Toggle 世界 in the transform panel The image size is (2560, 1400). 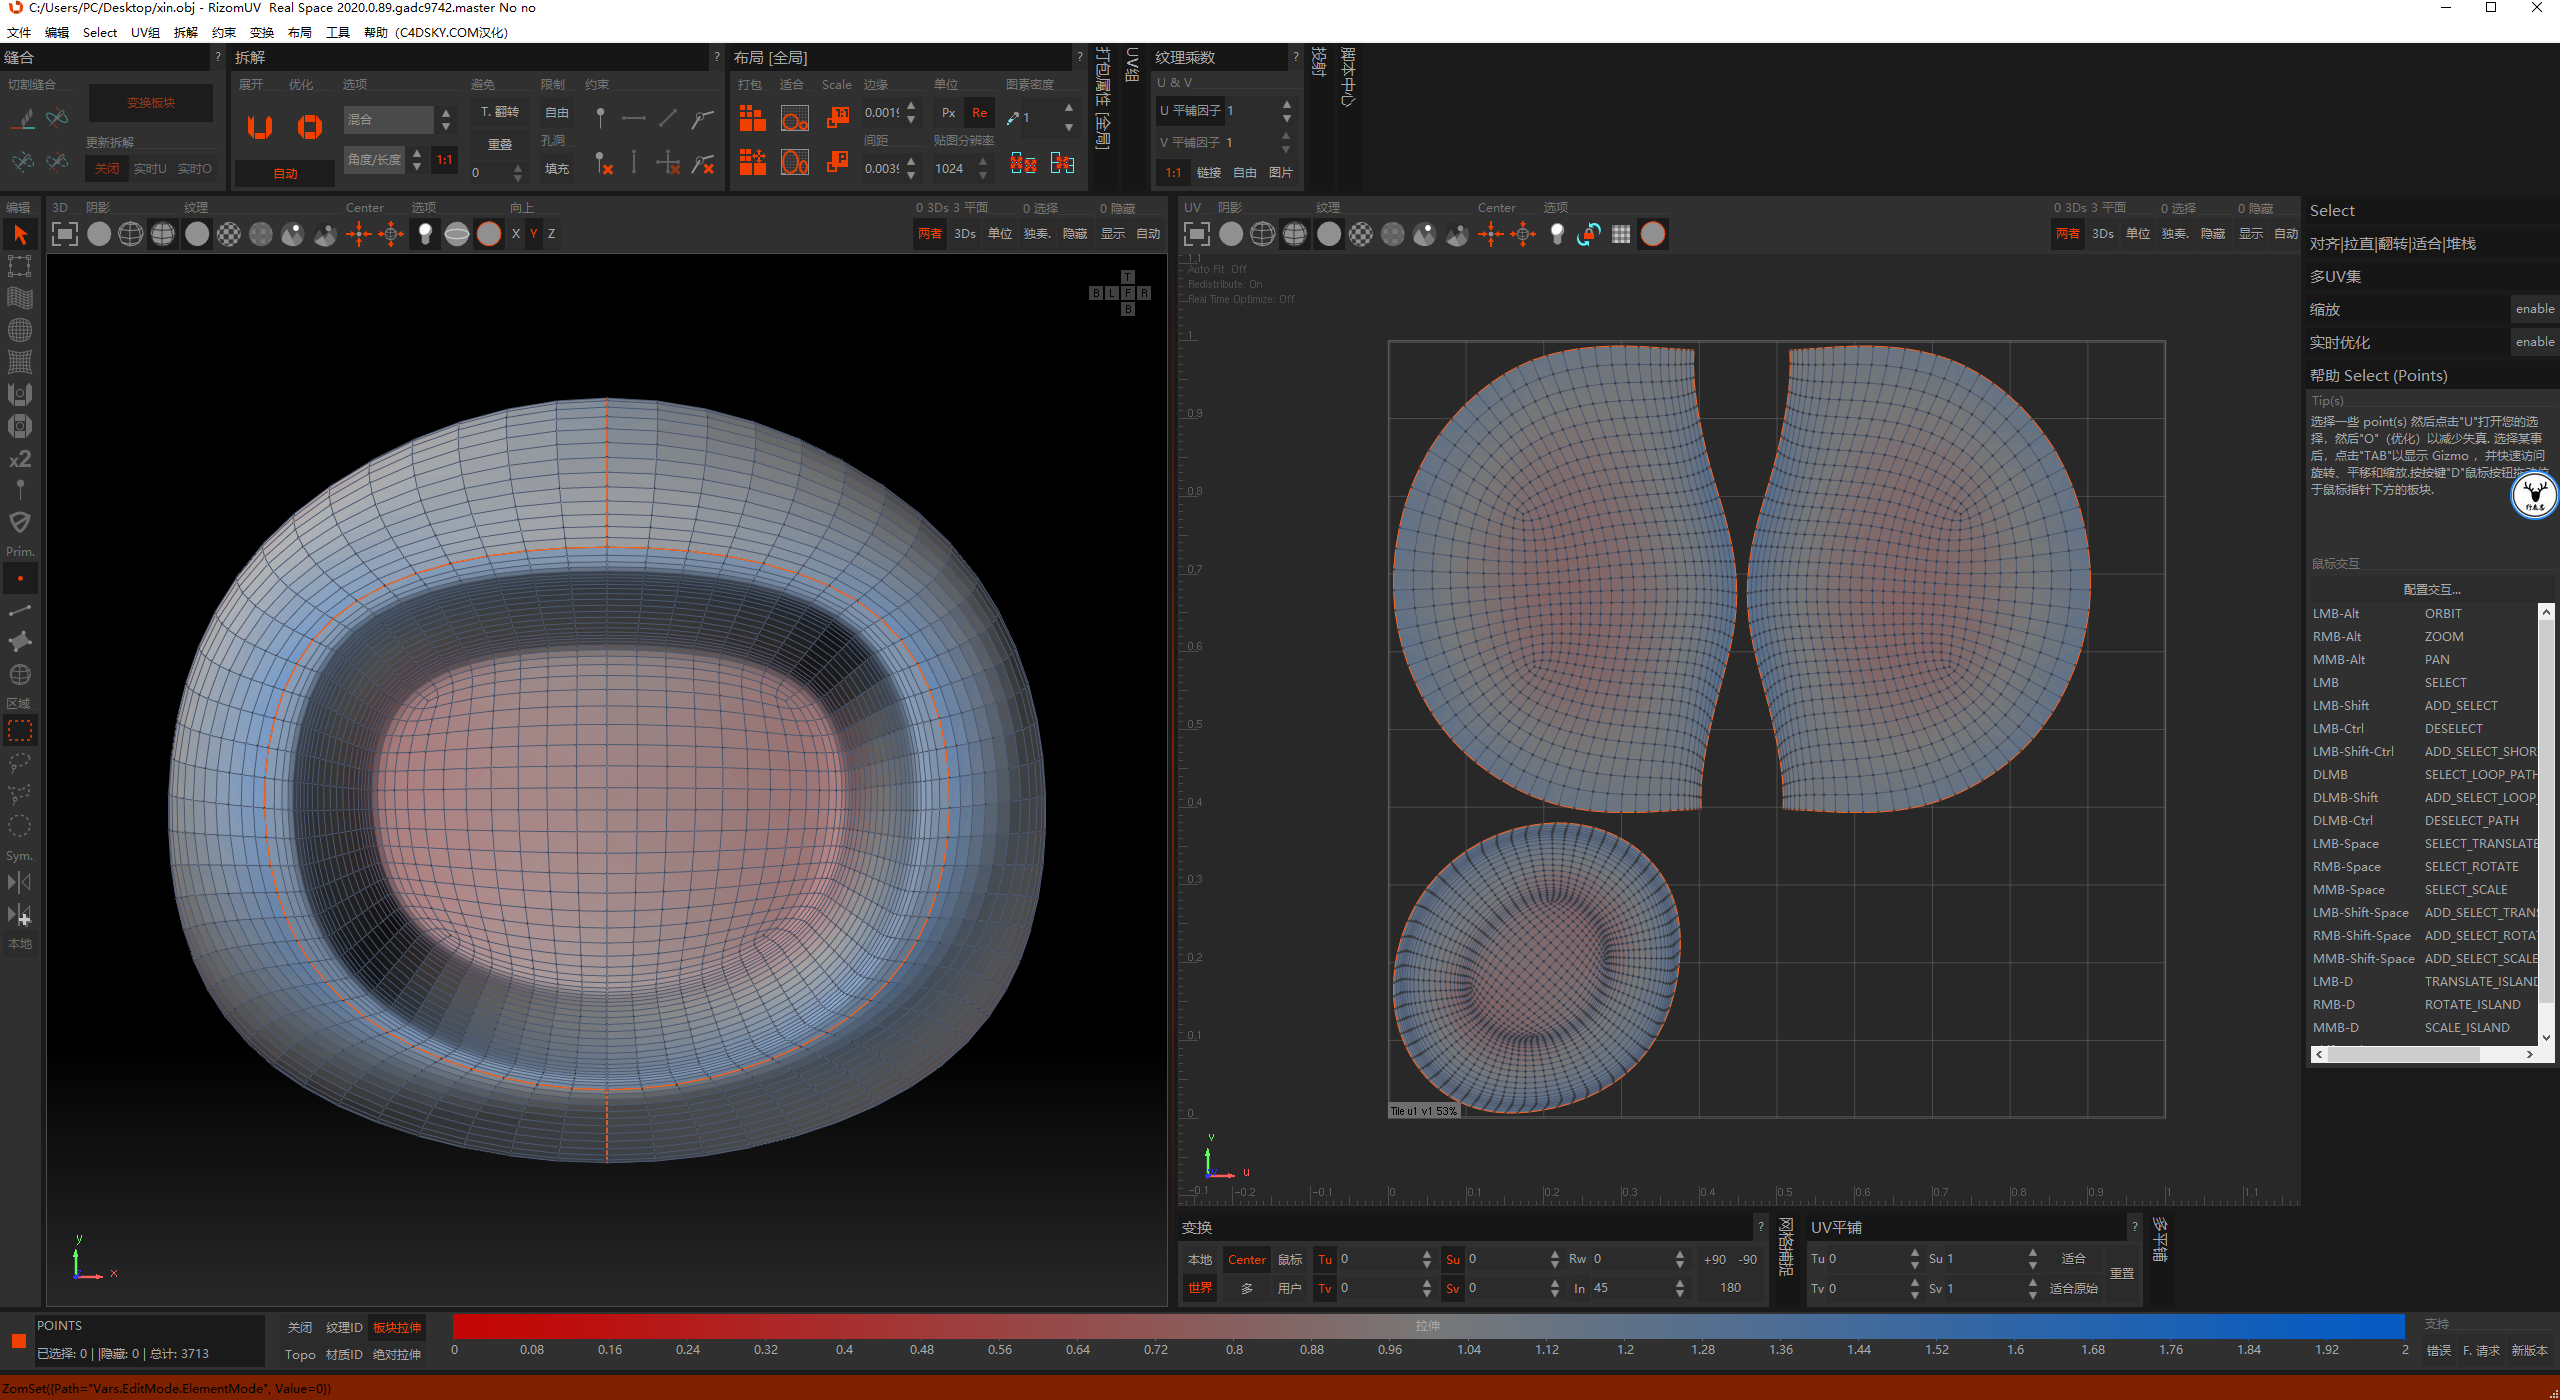coord(1200,1288)
